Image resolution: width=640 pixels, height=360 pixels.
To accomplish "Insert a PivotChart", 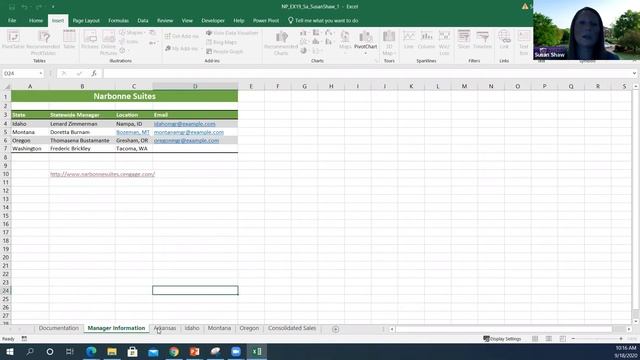I will [365, 41].
